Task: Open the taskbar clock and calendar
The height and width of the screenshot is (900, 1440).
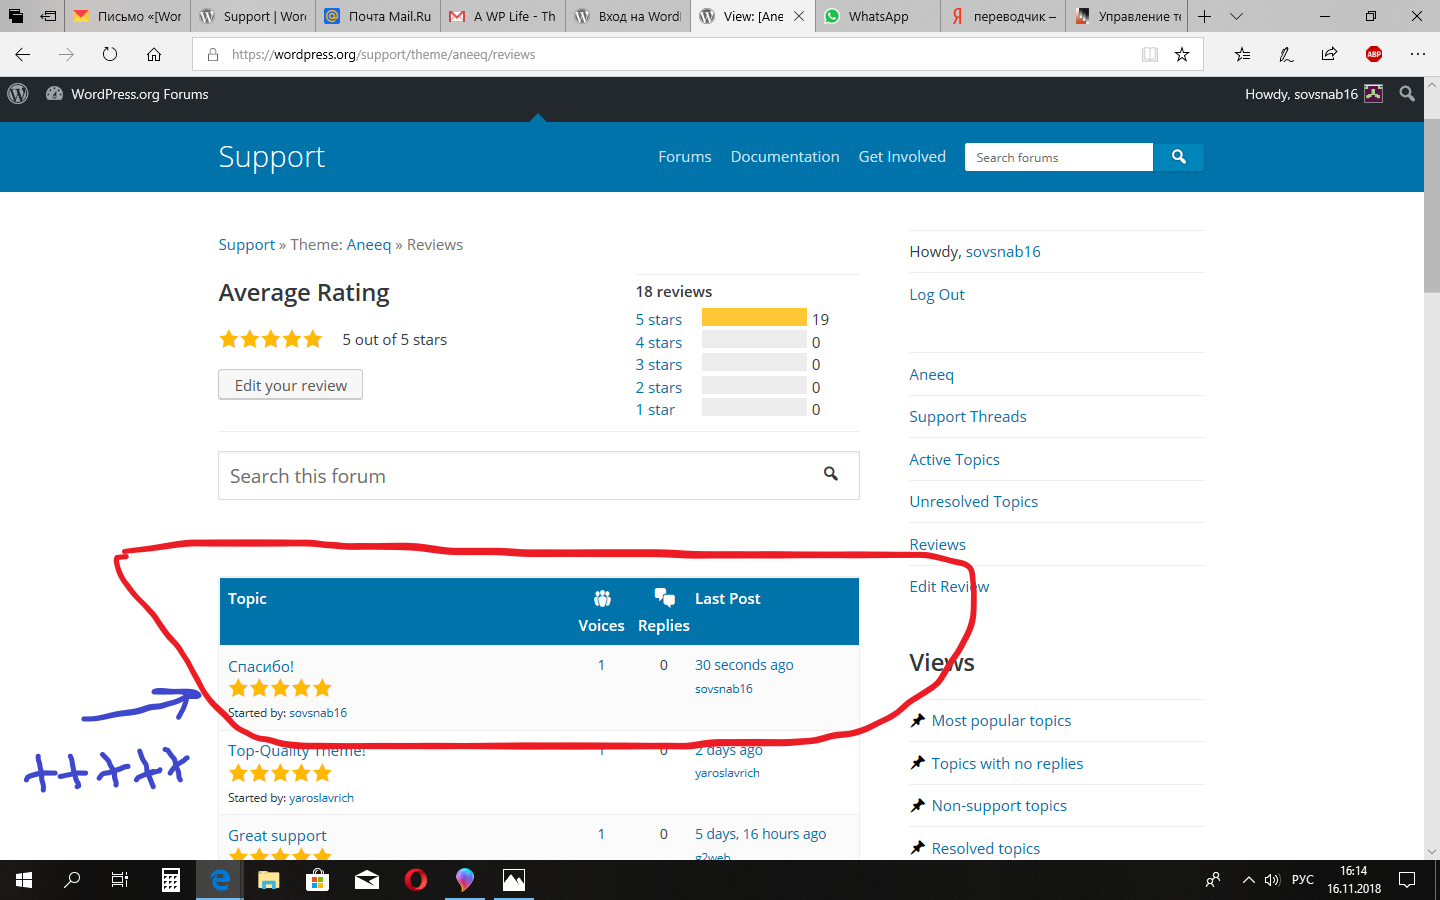Action: (x=1354, y=880)
